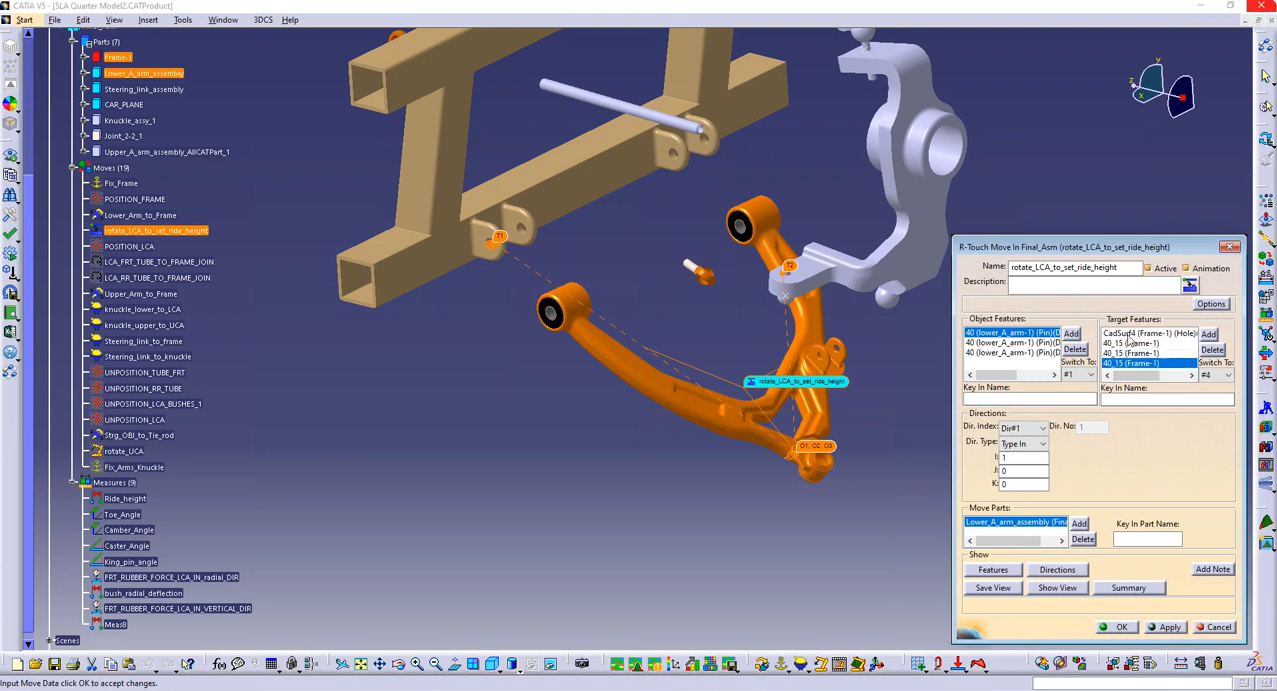The image size is (1277, 691).
Task: Activate the Zoom In magnifier tool
Action: pos(417,663)
